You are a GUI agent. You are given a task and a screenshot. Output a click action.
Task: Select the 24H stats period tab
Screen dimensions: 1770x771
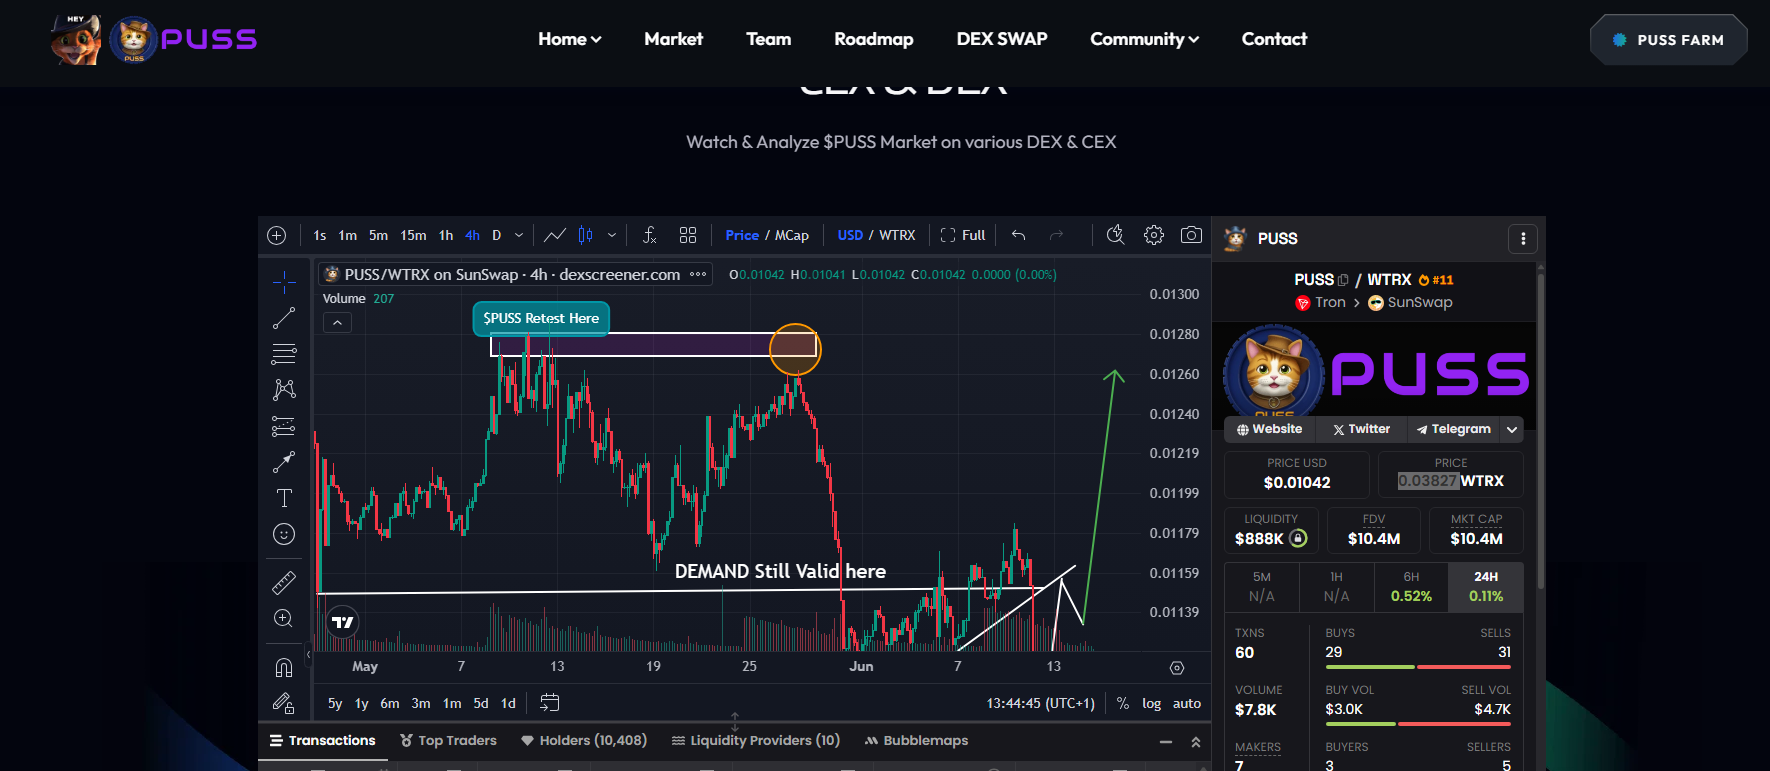[1486, 587]
